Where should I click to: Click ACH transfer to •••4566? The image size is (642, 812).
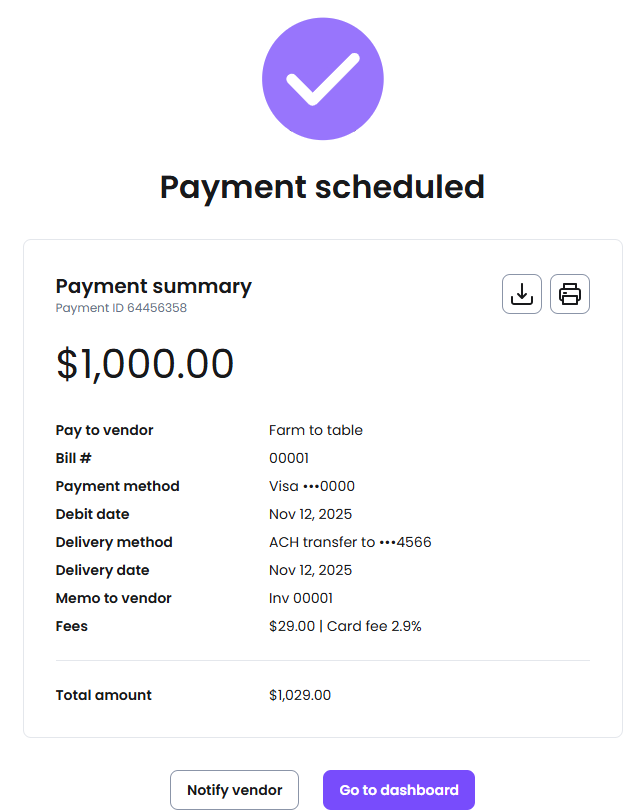coord(350,542)
